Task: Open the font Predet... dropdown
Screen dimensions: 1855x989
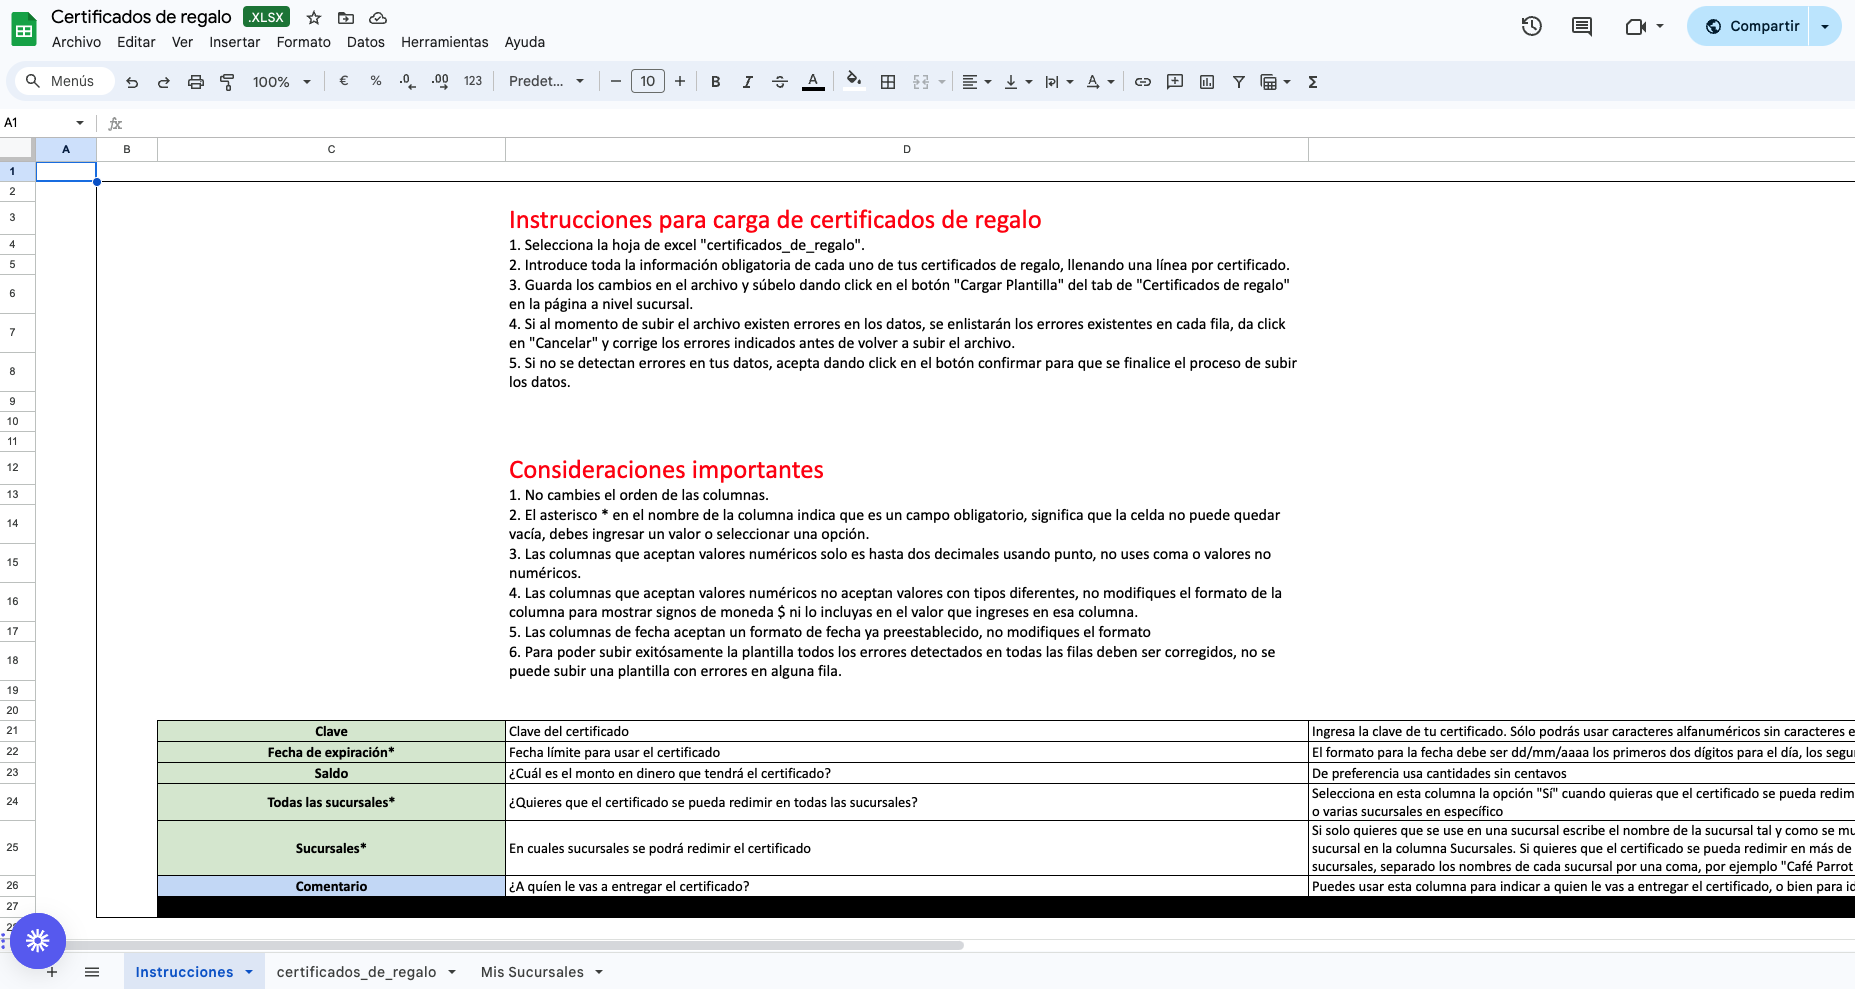Action: coord(546,81)
